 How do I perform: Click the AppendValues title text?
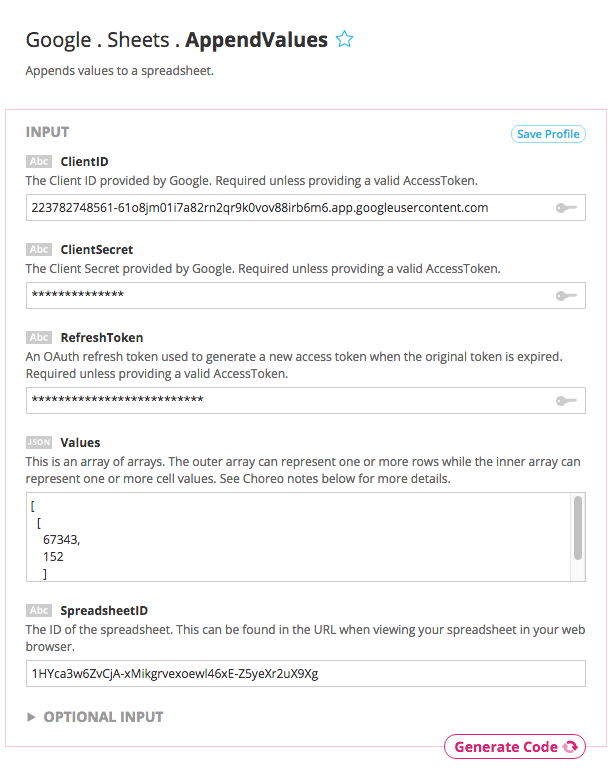tap(256, 40)
